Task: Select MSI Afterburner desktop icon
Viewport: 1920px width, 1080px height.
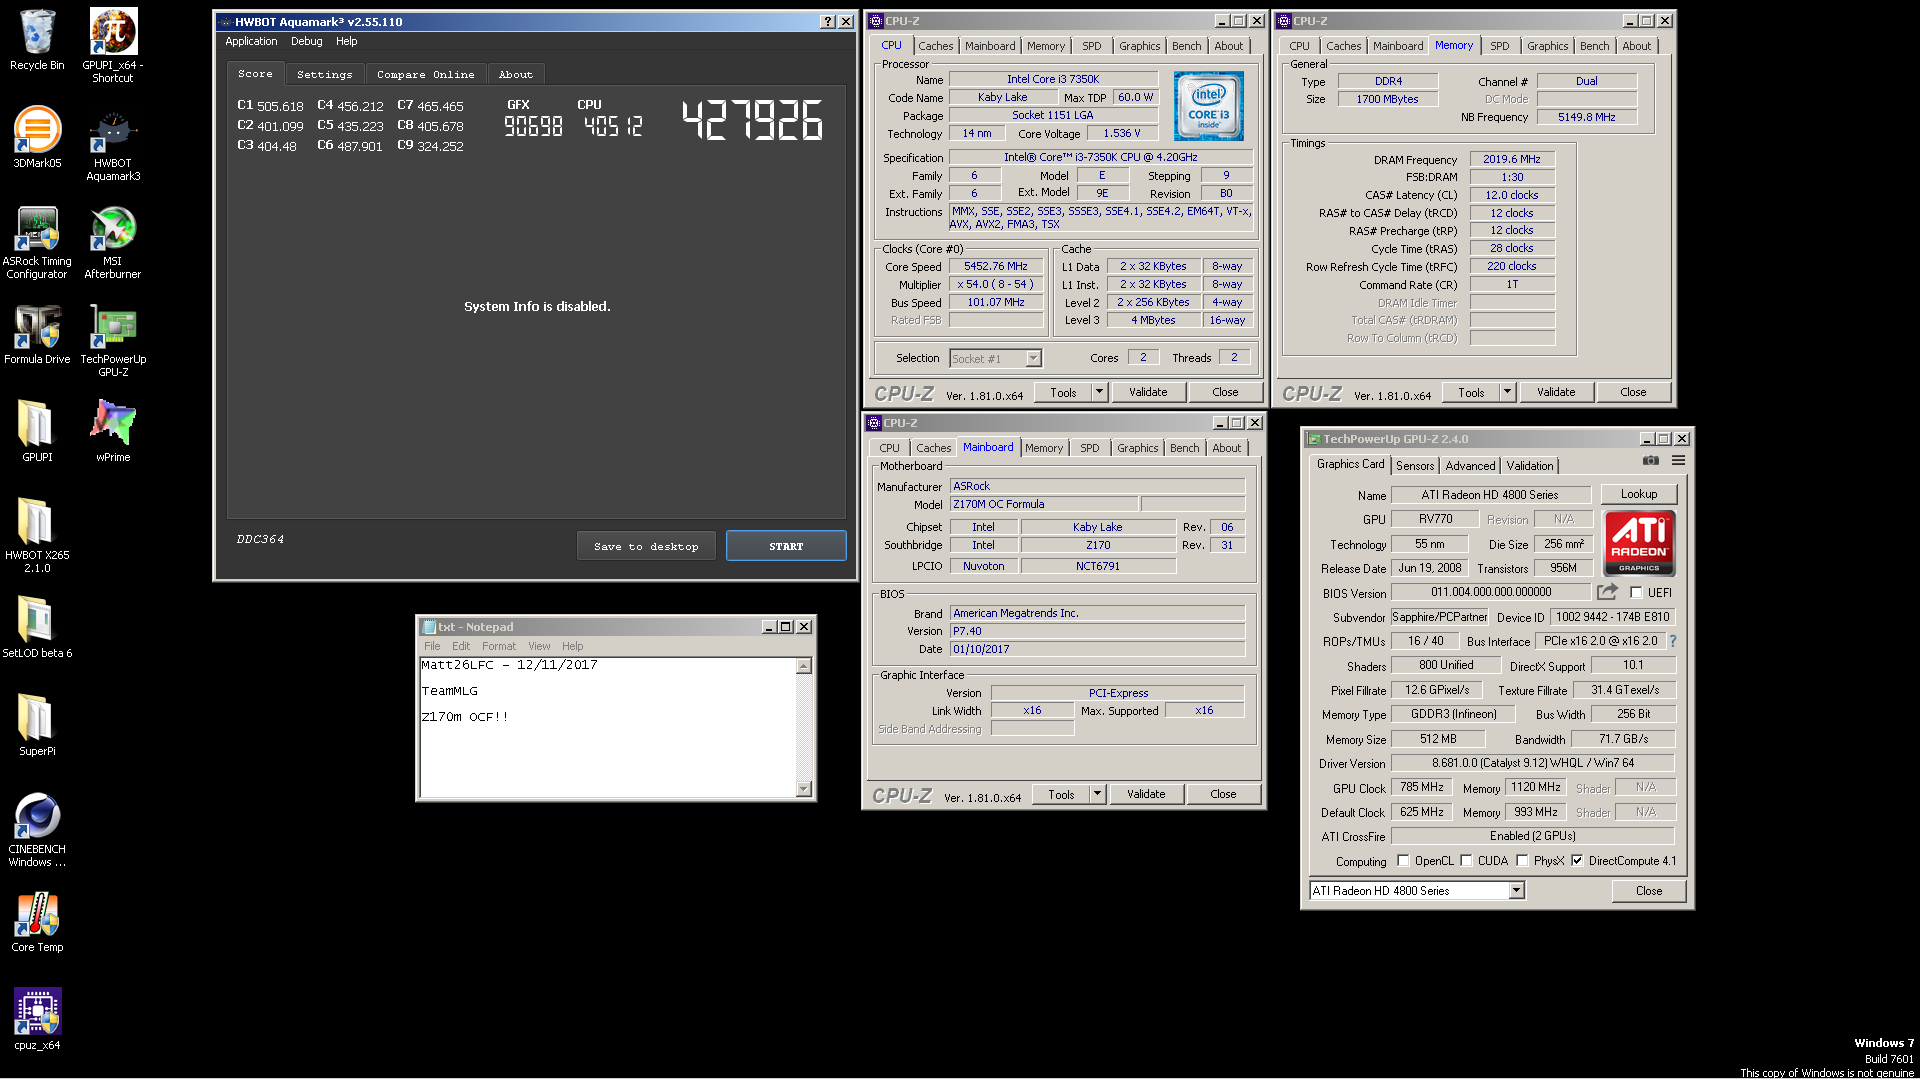Action: (113, 242)
